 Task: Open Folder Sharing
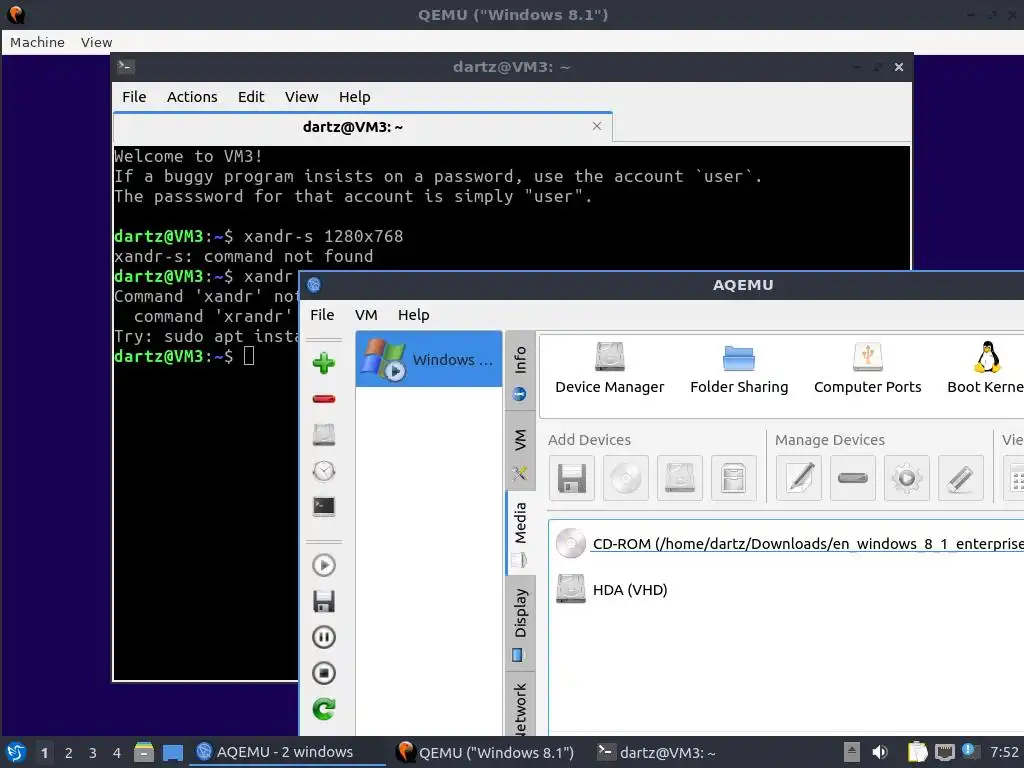[739, 369]
